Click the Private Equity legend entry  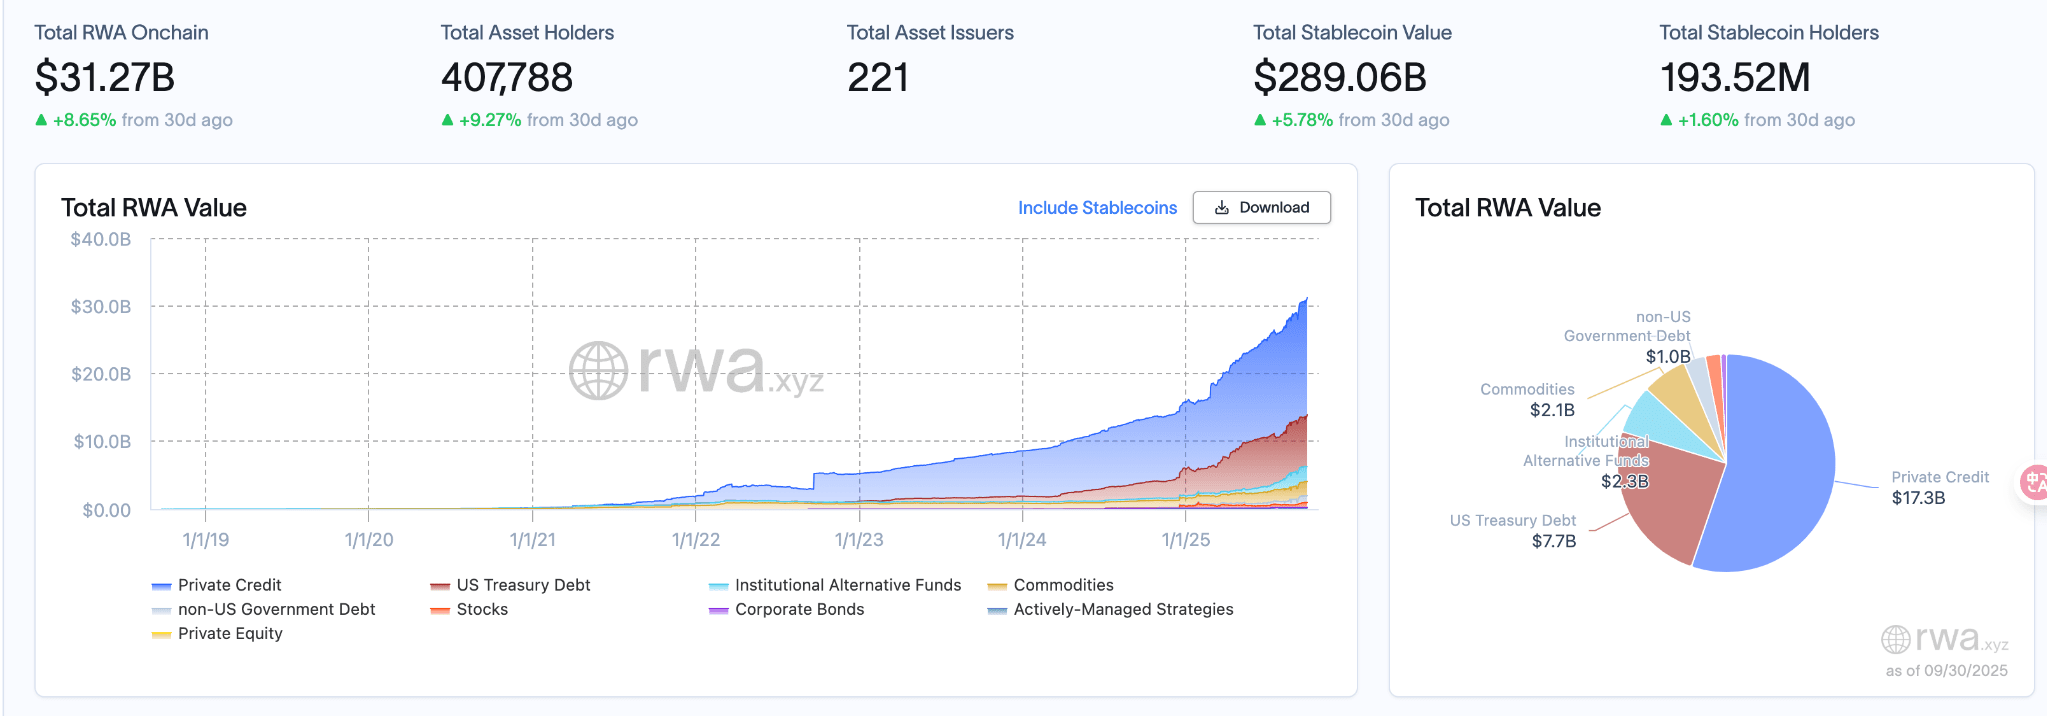pos(217,633)
